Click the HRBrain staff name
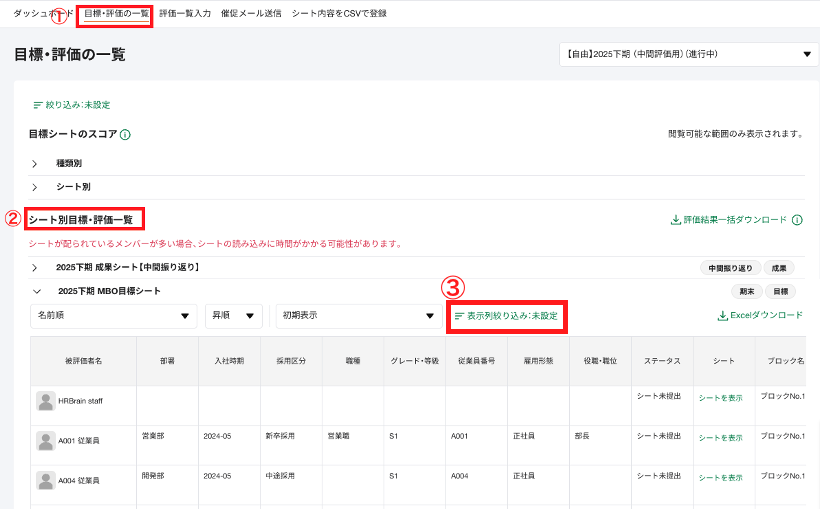This screenshot has width=824, height=509. pos(80,401)
